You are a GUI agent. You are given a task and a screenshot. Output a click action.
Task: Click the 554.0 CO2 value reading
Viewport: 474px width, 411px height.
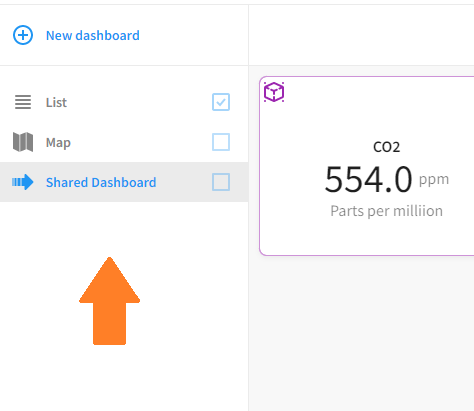(368, 180)
